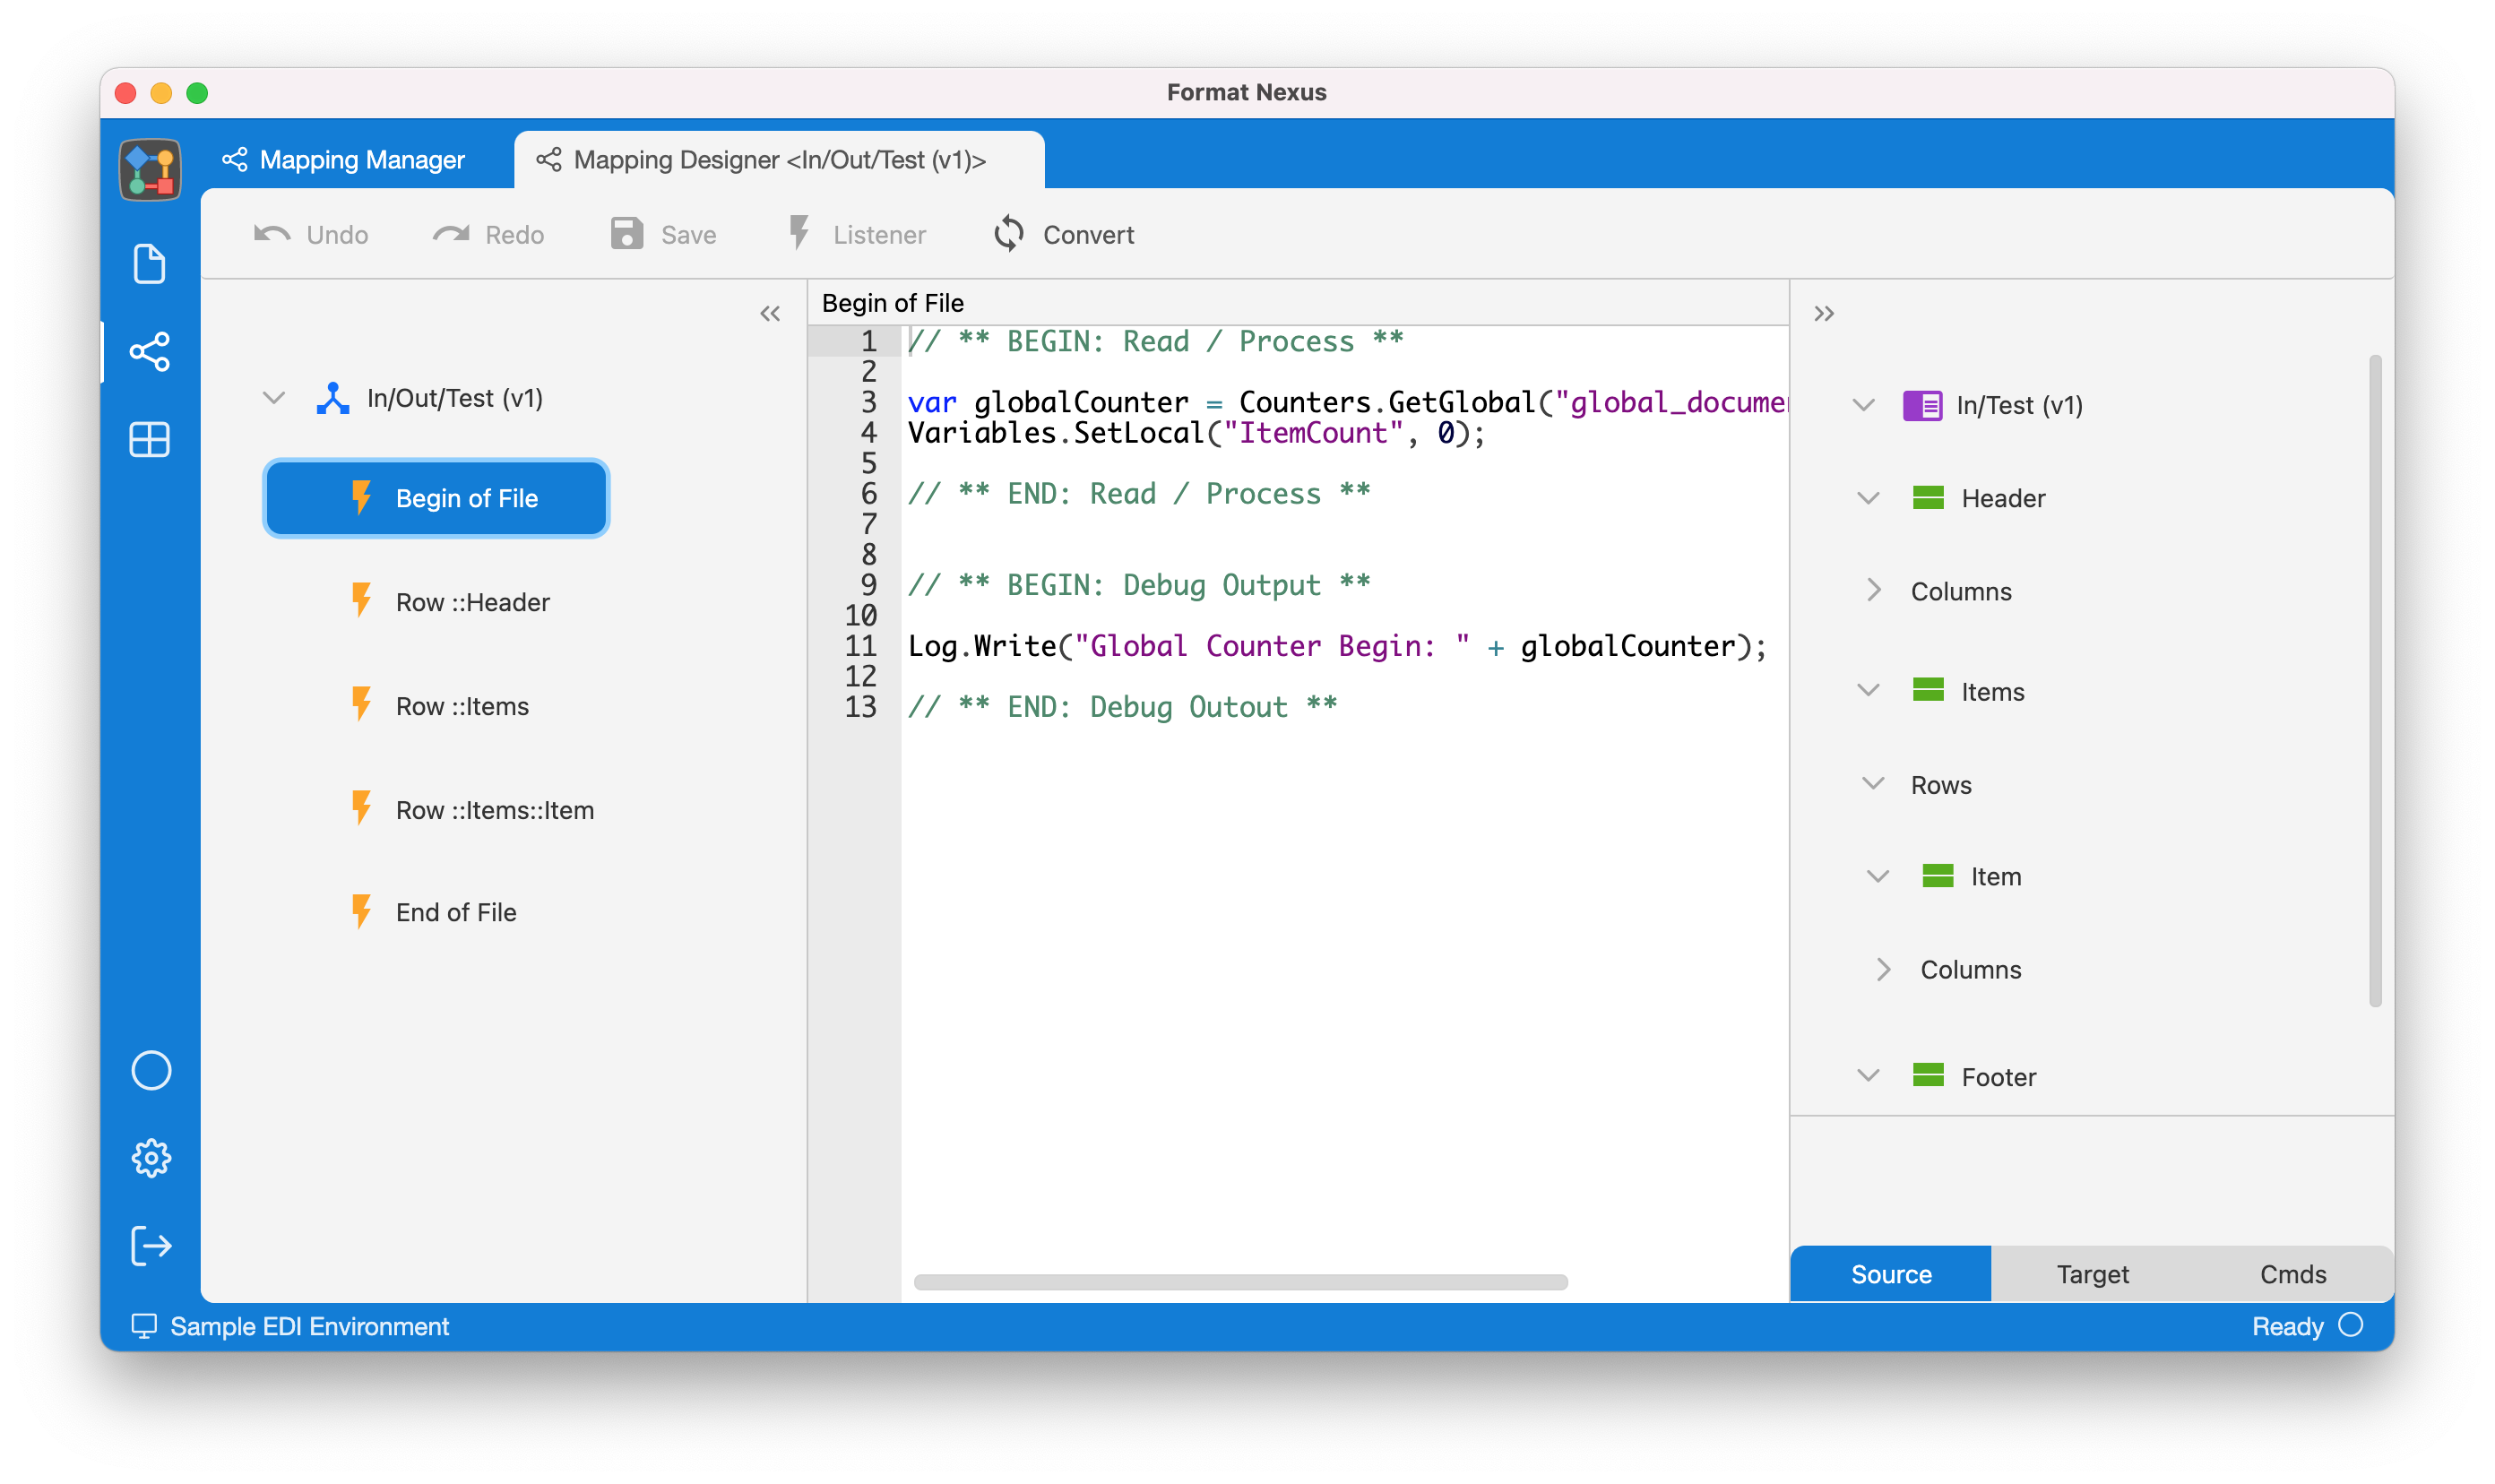Click the Save floppy disk icon
The image size is (2495, 1484).
[627, 234]
